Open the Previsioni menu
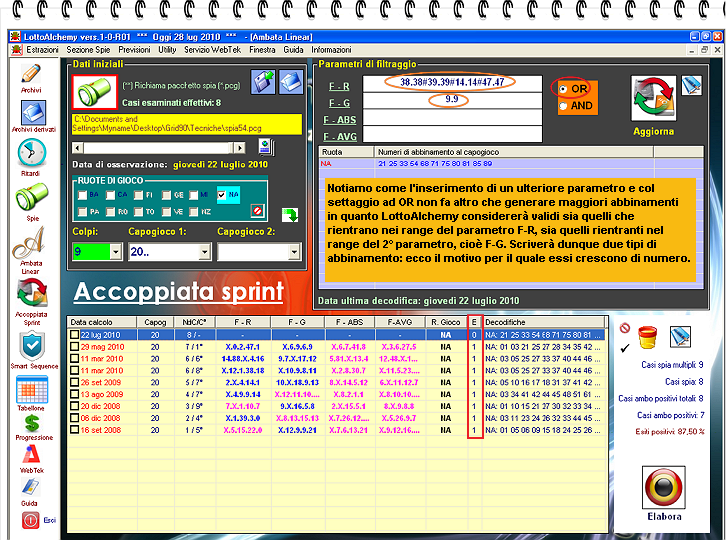Viewport: 726px width, 540px height. pyautogui.click(x=134, y=50)
